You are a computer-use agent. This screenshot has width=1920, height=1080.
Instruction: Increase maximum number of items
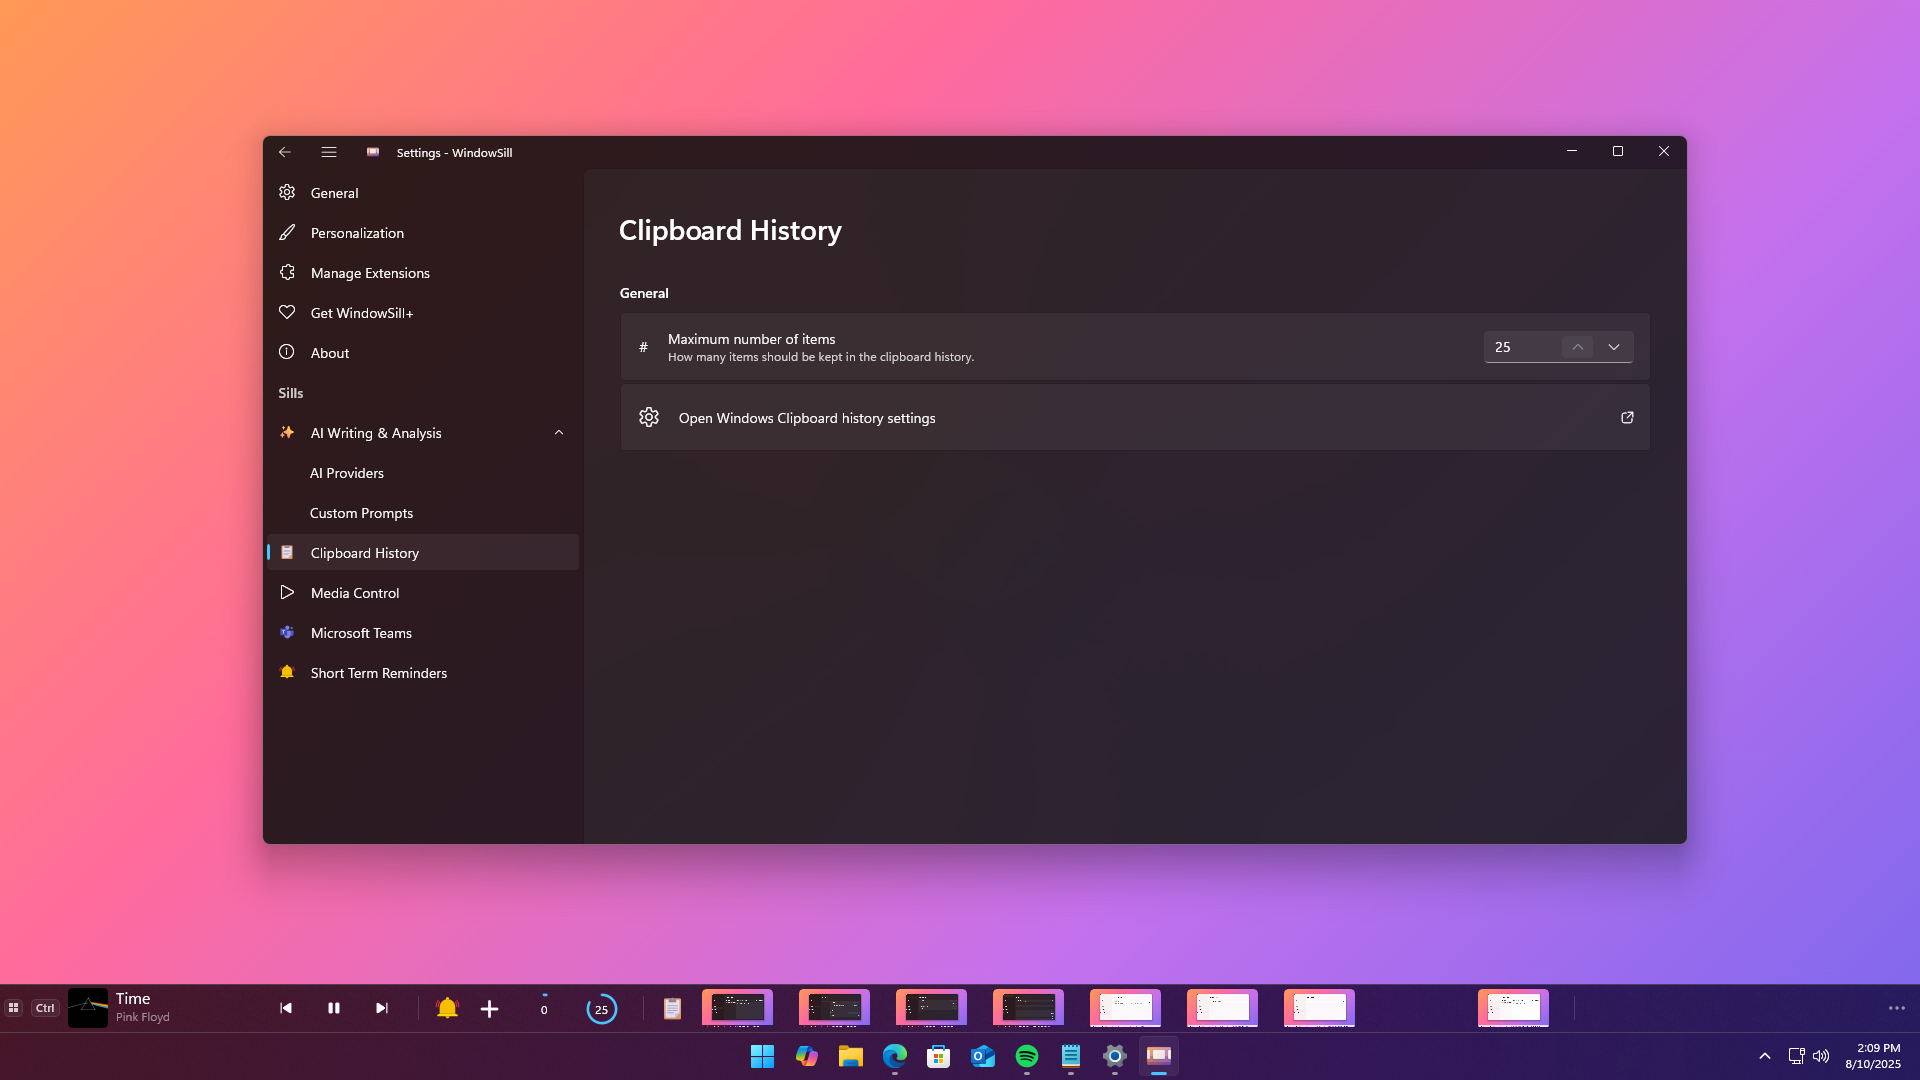pos(1577,347)
